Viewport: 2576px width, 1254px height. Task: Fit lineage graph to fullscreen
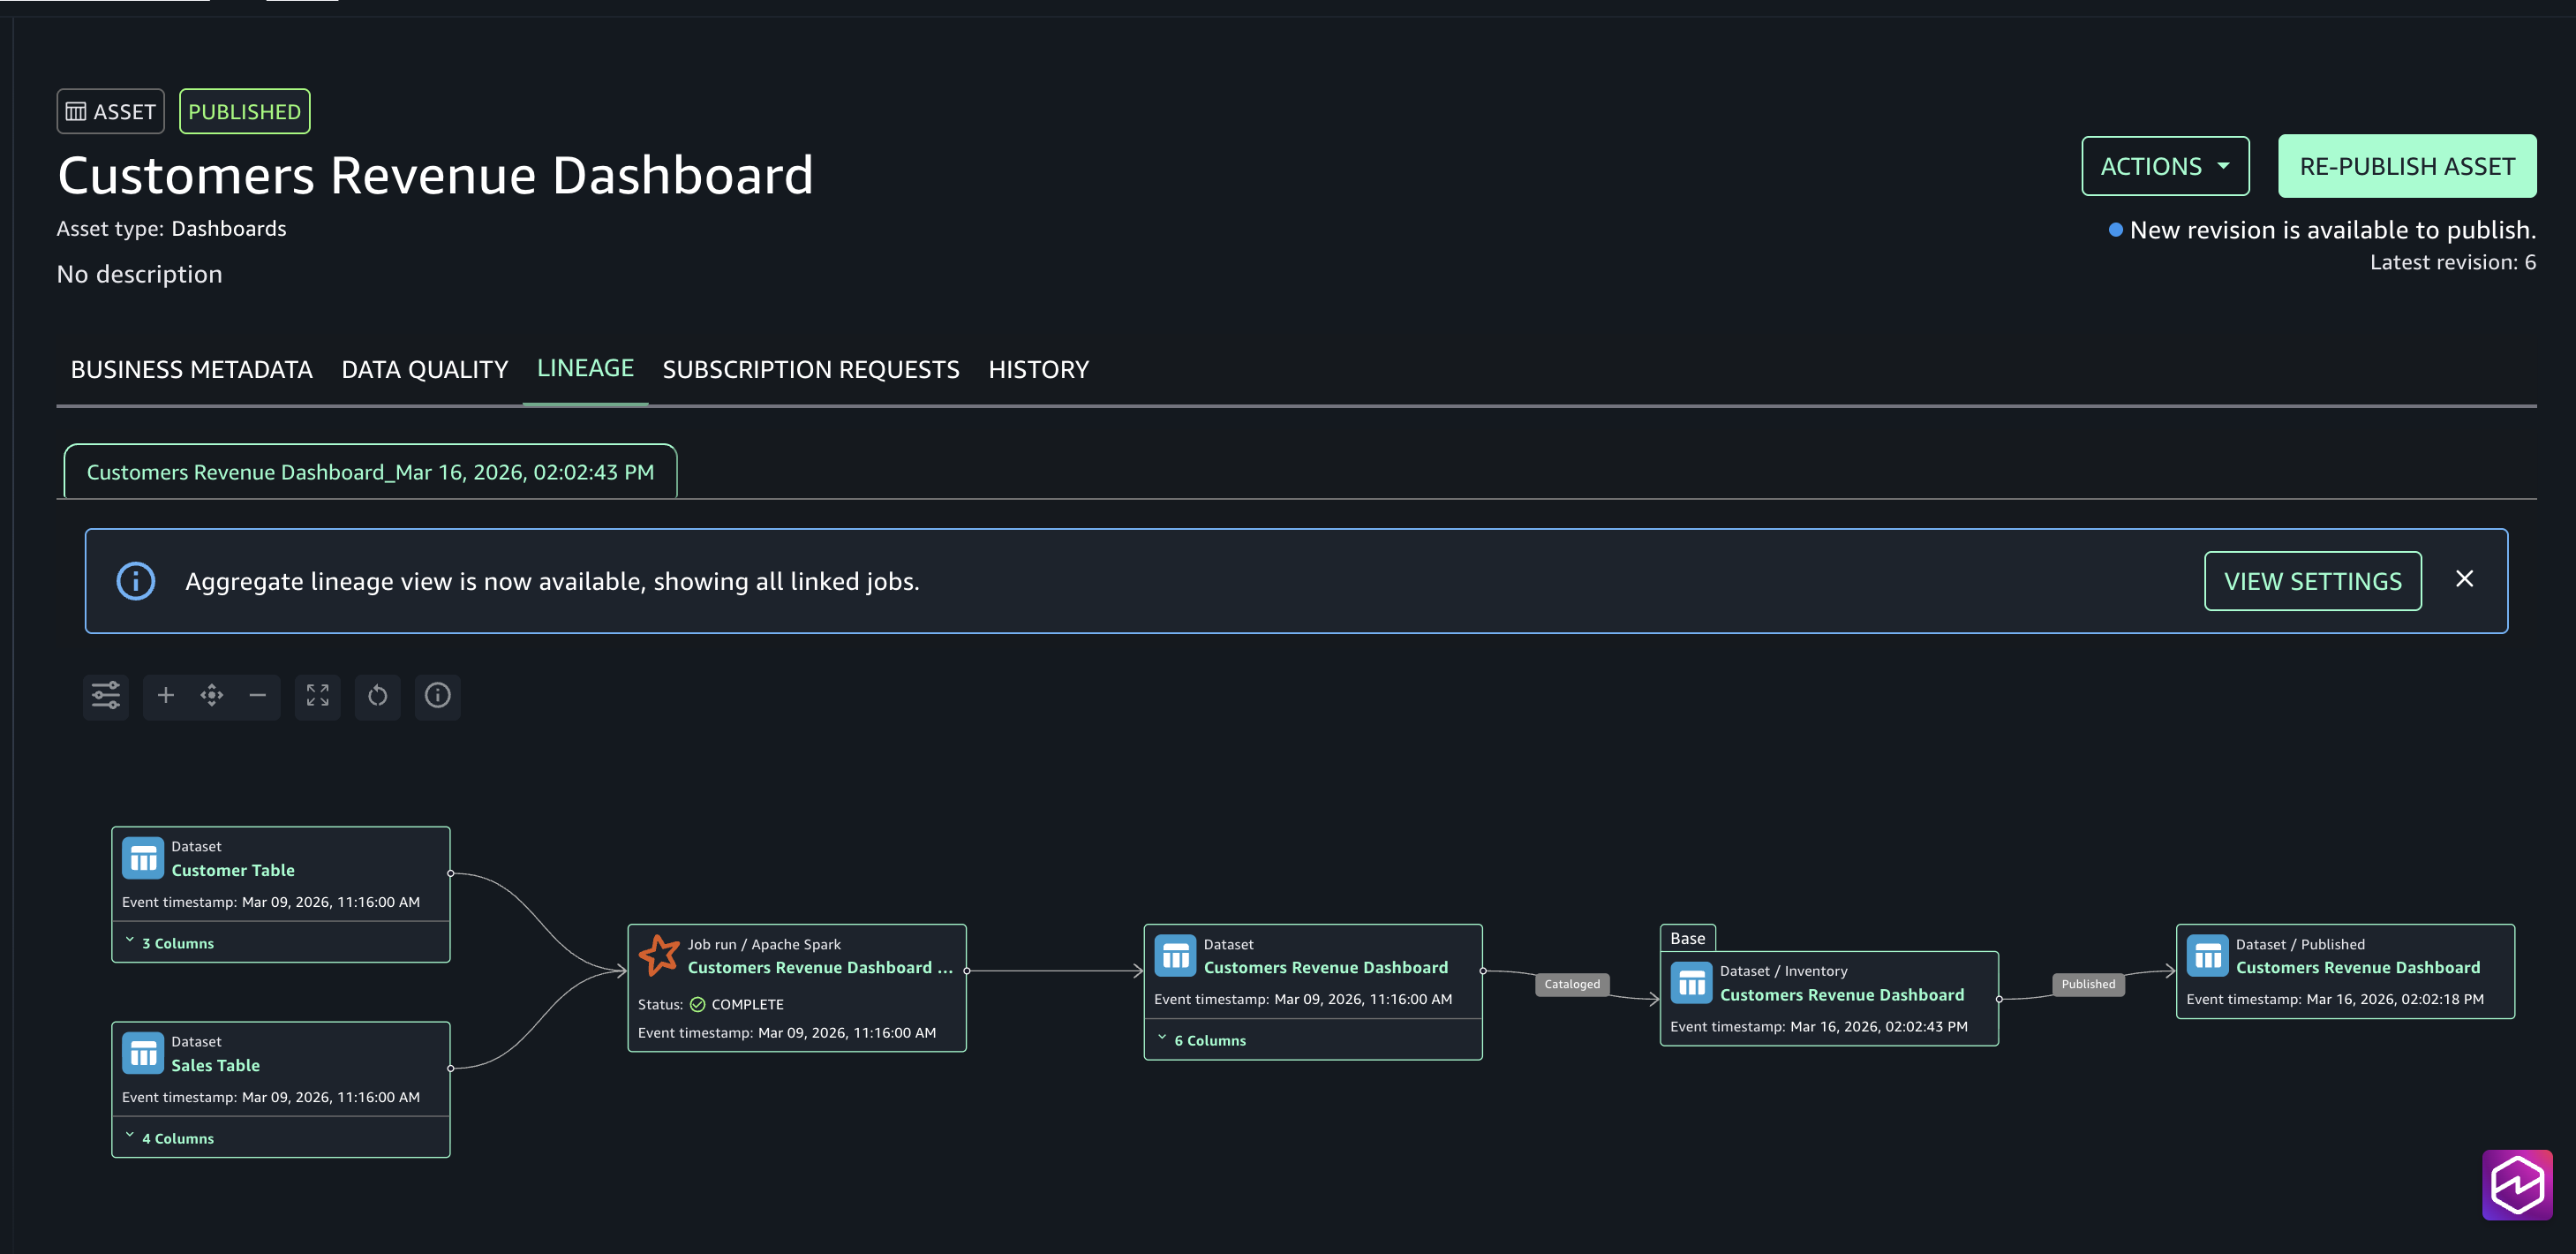tap(318, 695)
